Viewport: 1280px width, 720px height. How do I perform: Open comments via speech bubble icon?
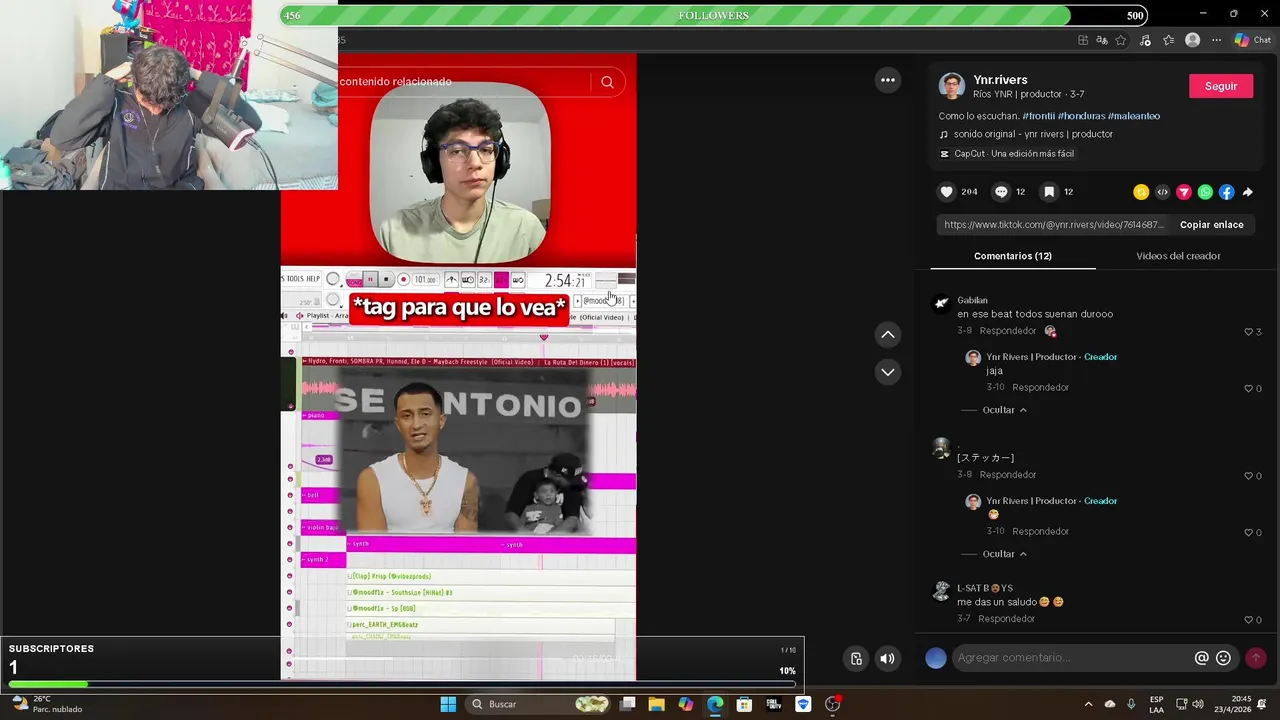pyautogui.click(x=1001, y=192)
